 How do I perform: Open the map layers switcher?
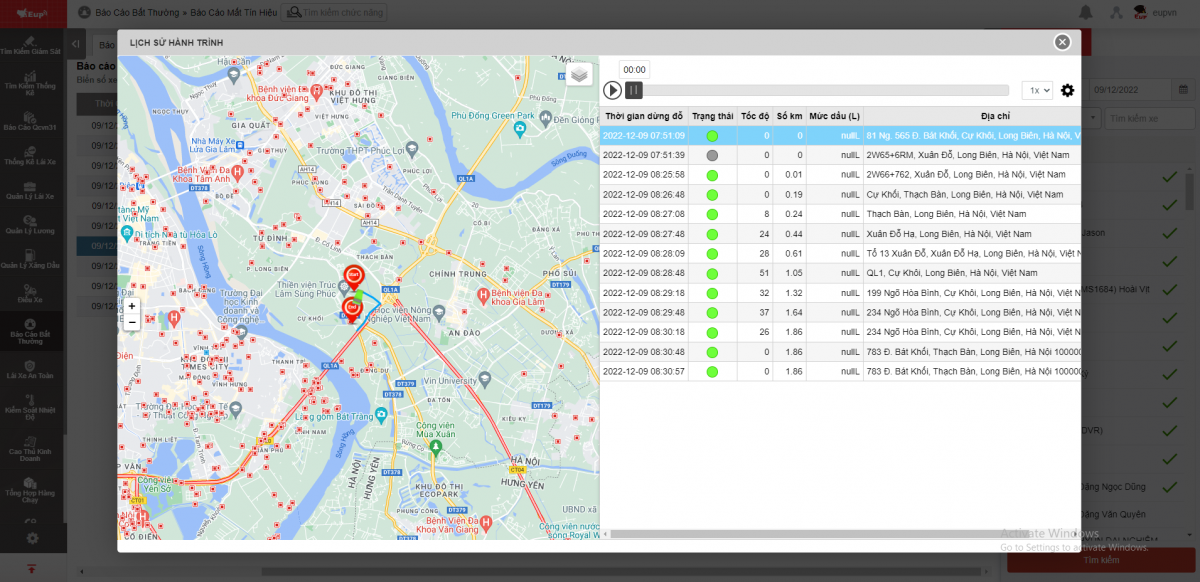[x=579, y=75]
